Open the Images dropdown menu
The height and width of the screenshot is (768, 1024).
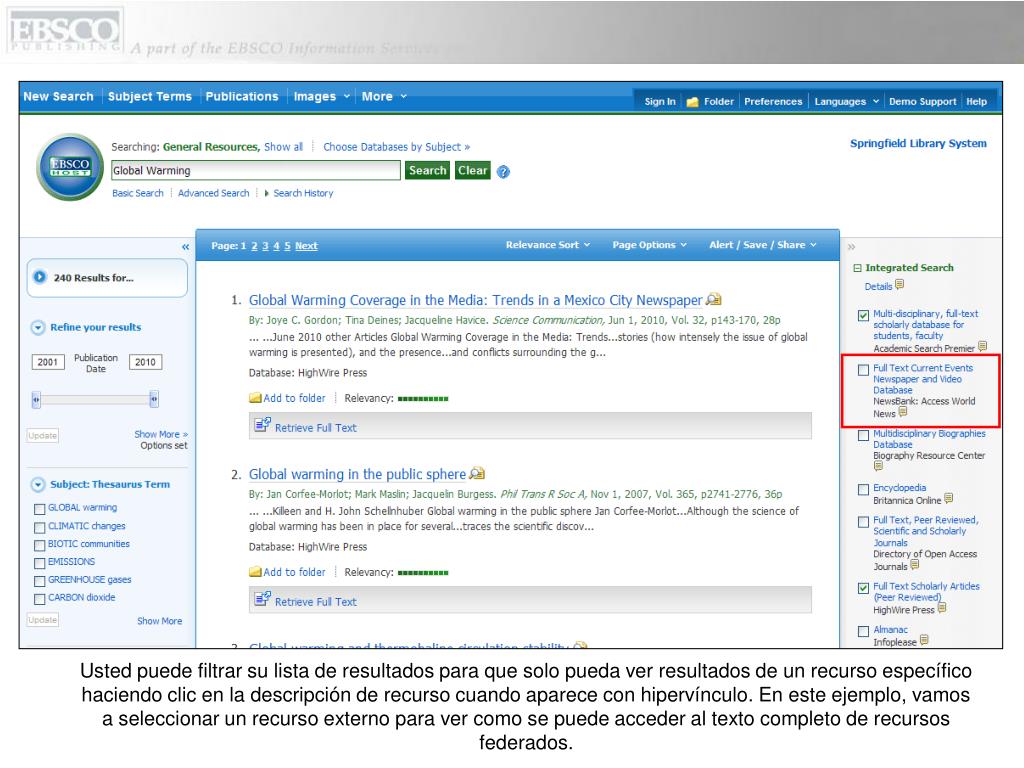coord(322,97)
